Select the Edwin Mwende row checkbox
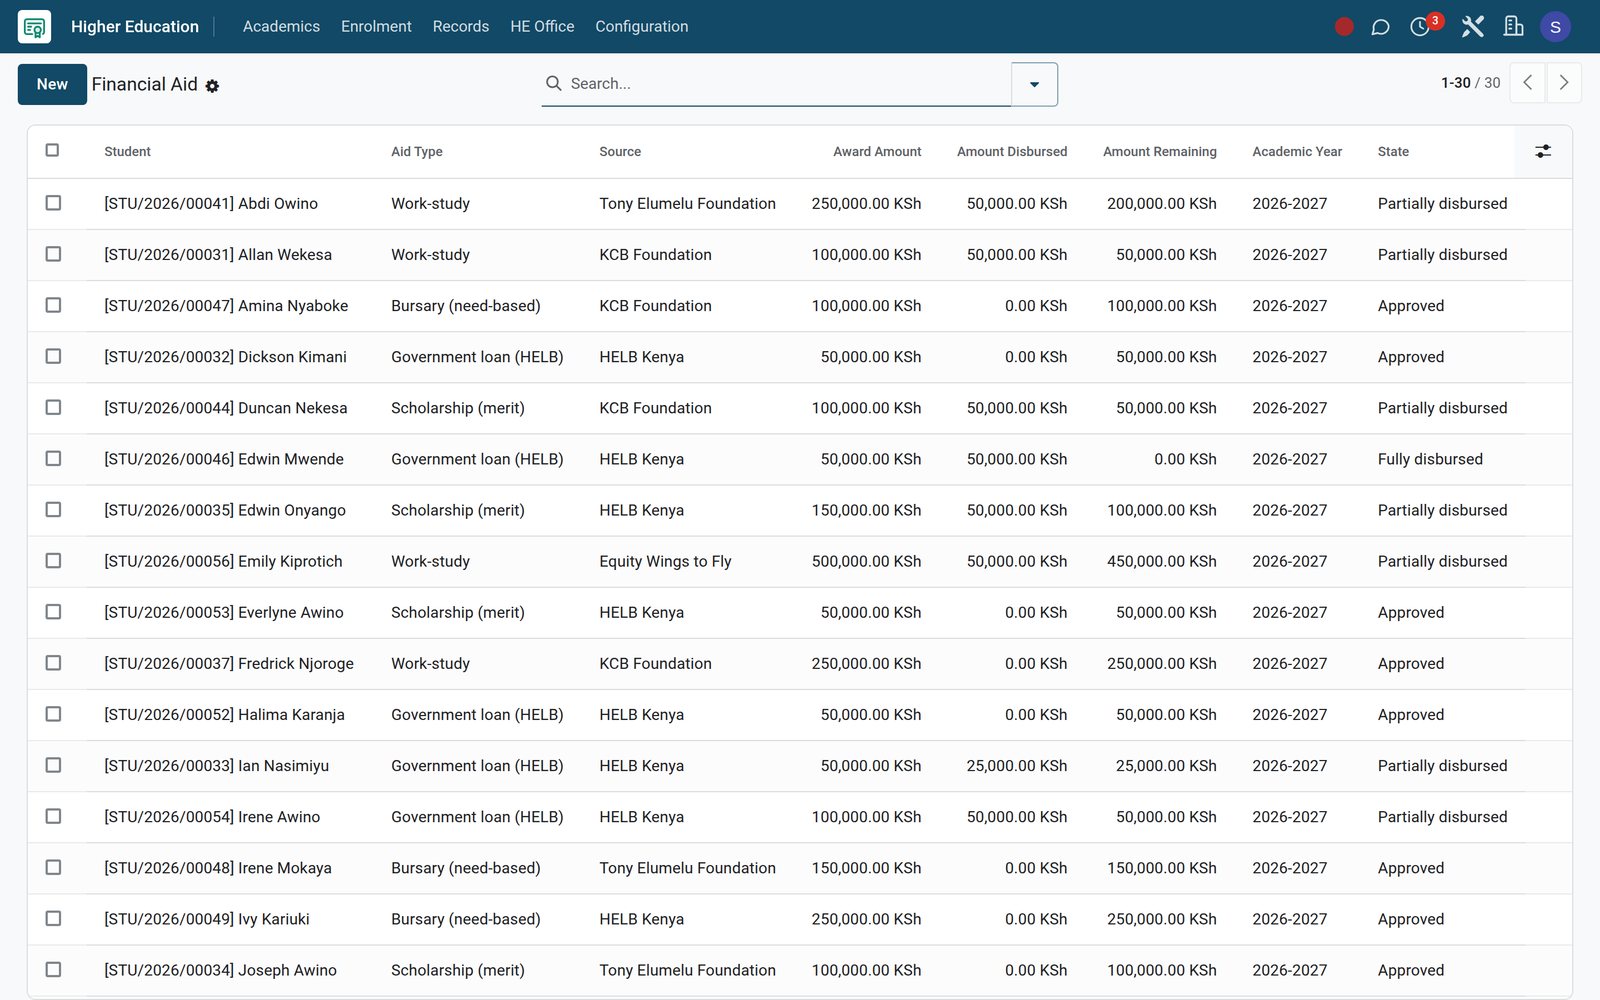The image size is (1600, 1000). click(53, 458)
